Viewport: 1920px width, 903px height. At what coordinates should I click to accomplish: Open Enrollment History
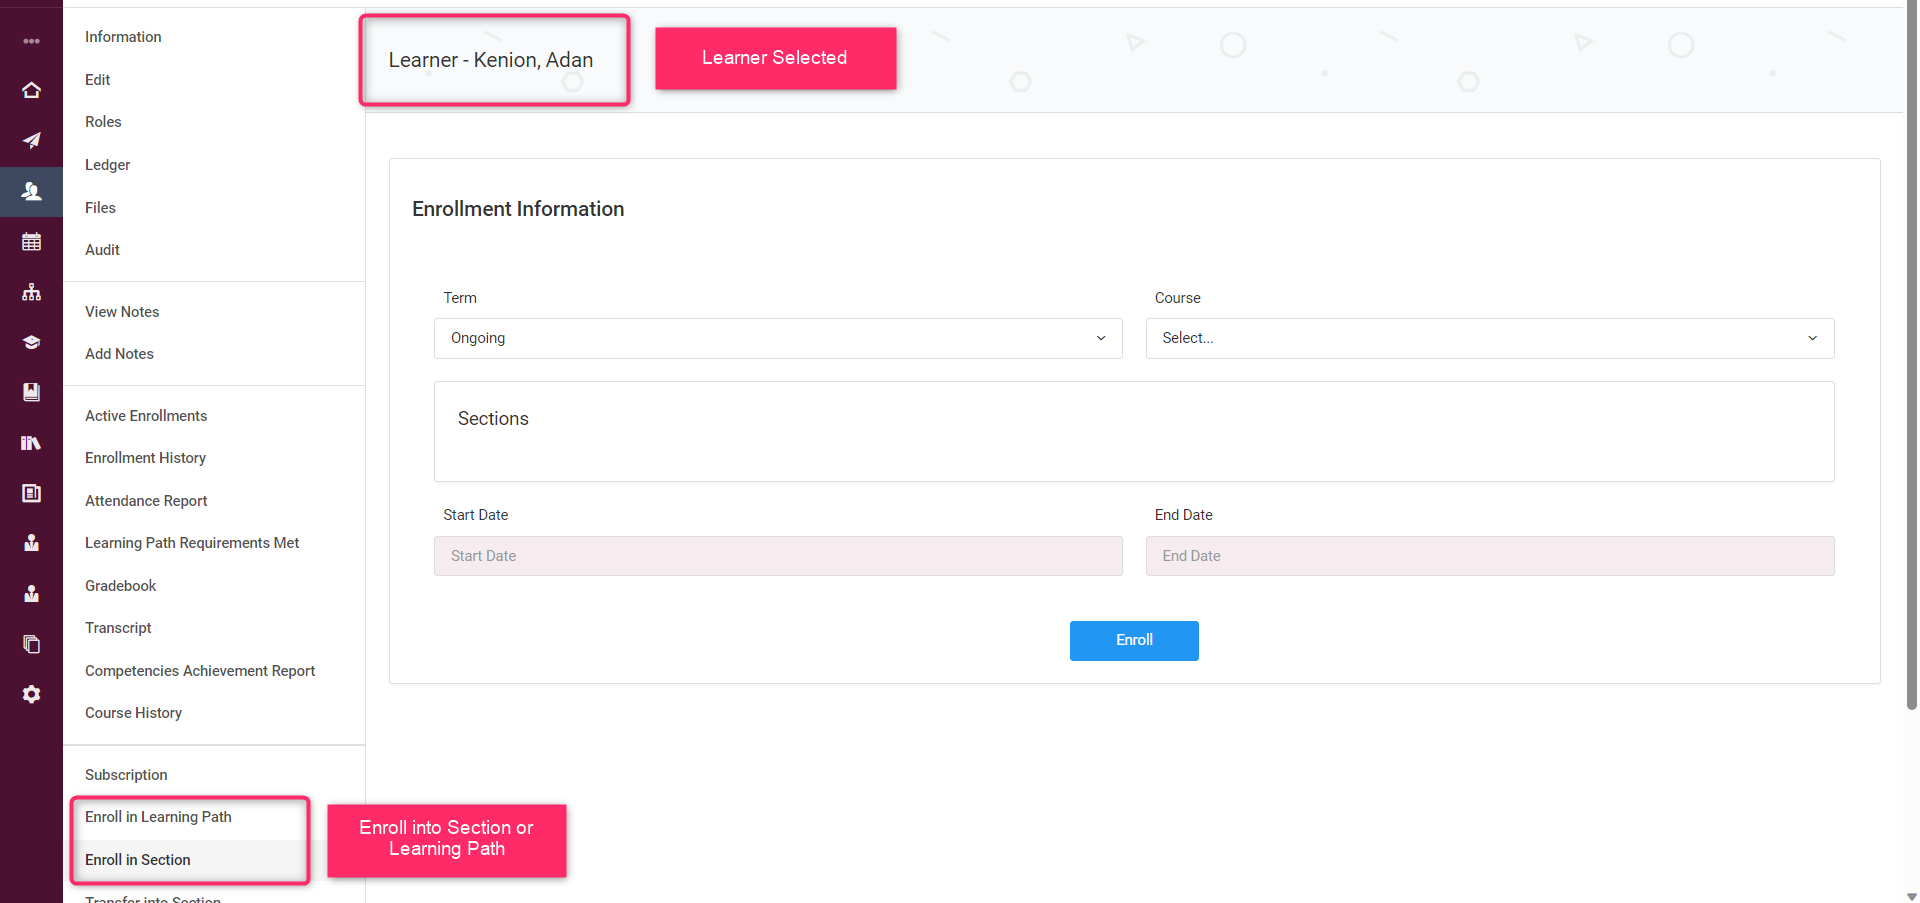coord(145,458)
